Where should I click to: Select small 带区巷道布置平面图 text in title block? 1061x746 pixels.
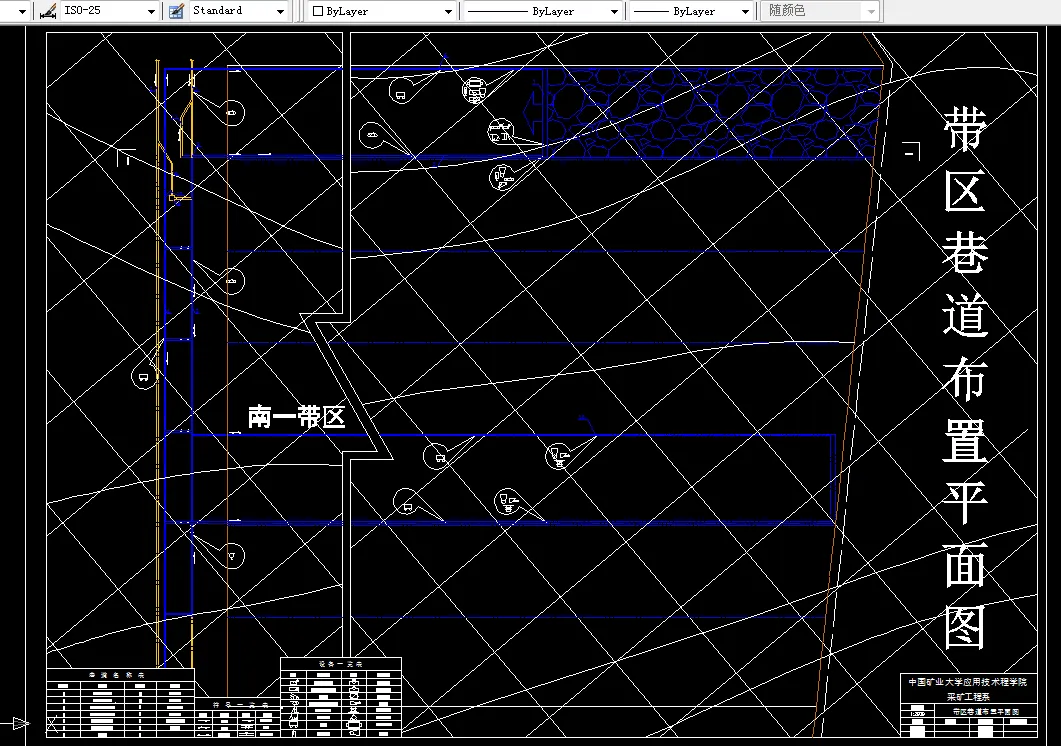coord(985,712)
